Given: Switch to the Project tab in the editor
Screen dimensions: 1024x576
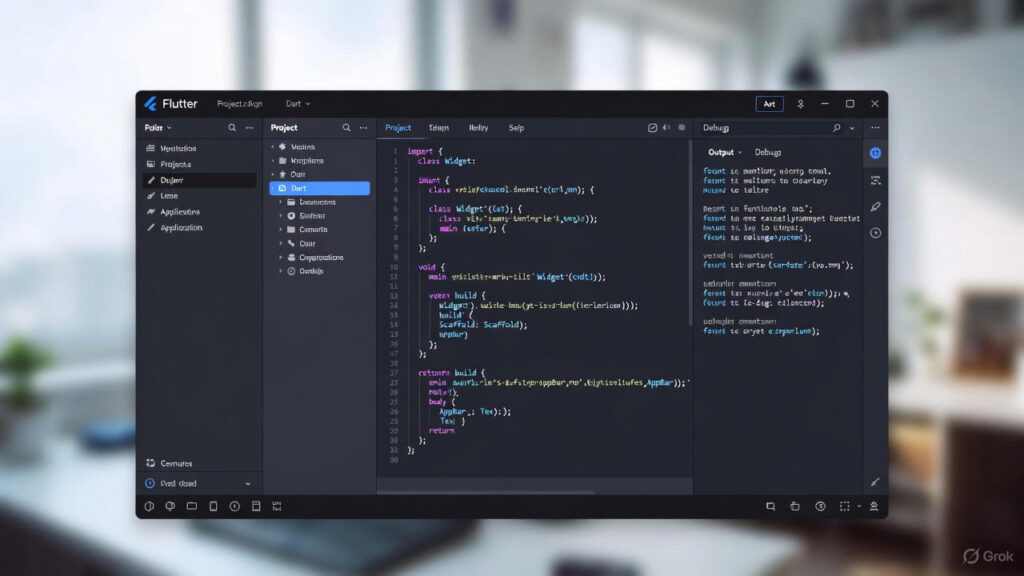Looking at the screenshot, I should point(398,128).
